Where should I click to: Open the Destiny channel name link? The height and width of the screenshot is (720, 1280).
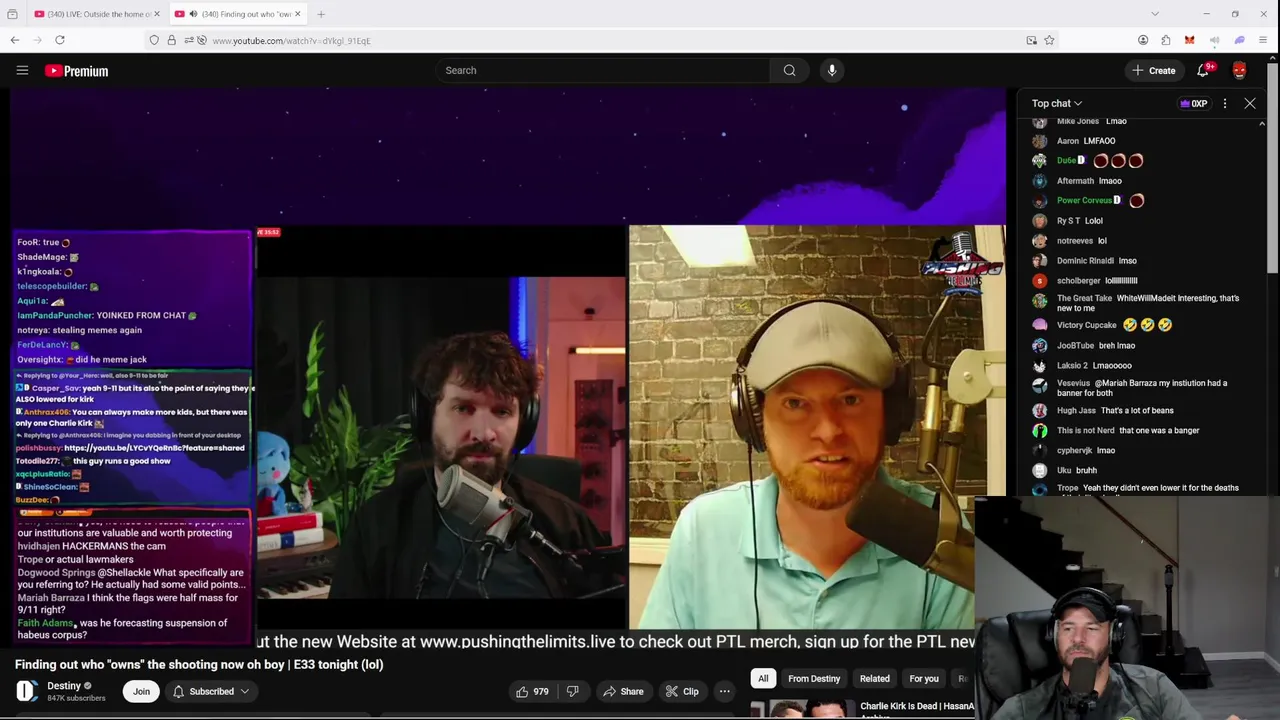click(x=64, y=686)
